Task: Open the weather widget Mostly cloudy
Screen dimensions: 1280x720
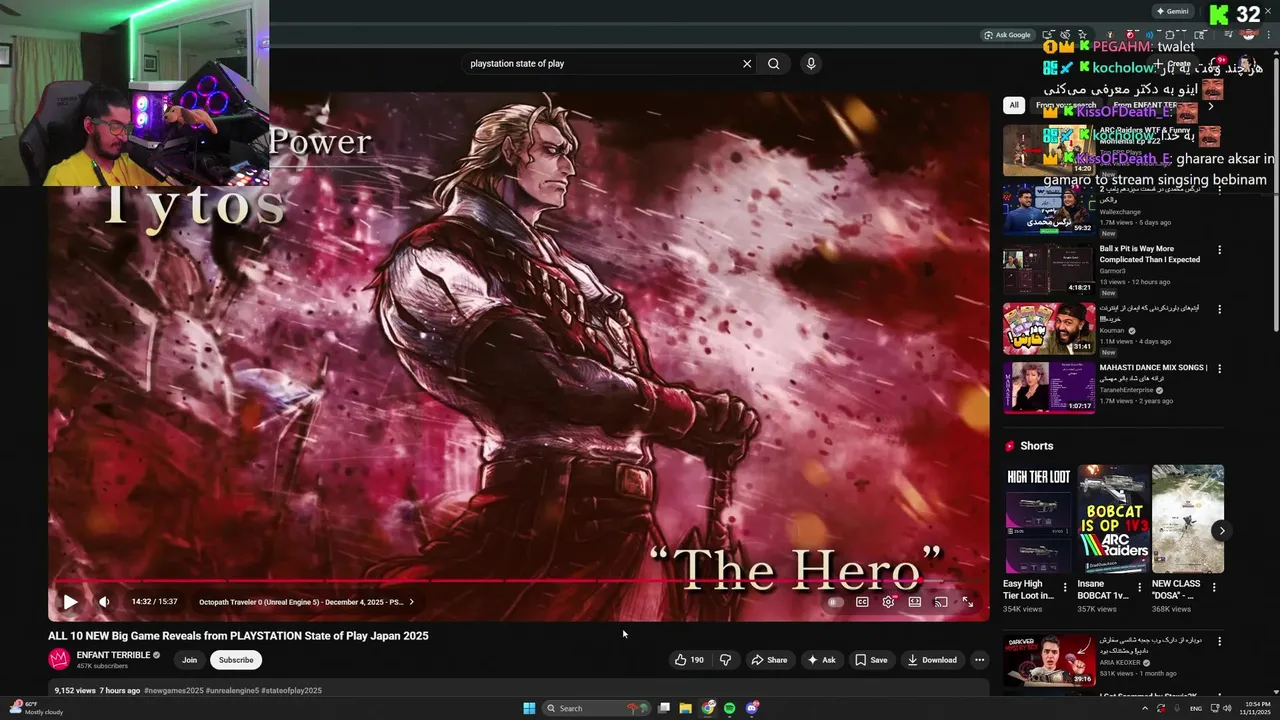Action: pyautogui.click(x=36, y=708)
